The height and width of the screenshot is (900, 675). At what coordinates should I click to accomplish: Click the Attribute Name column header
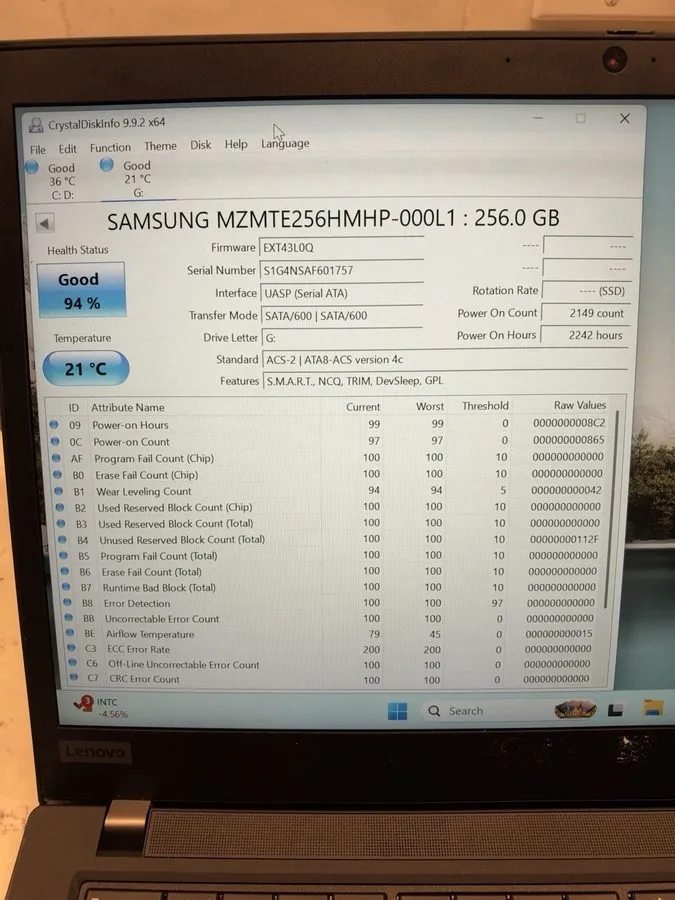tap(127, 407)
